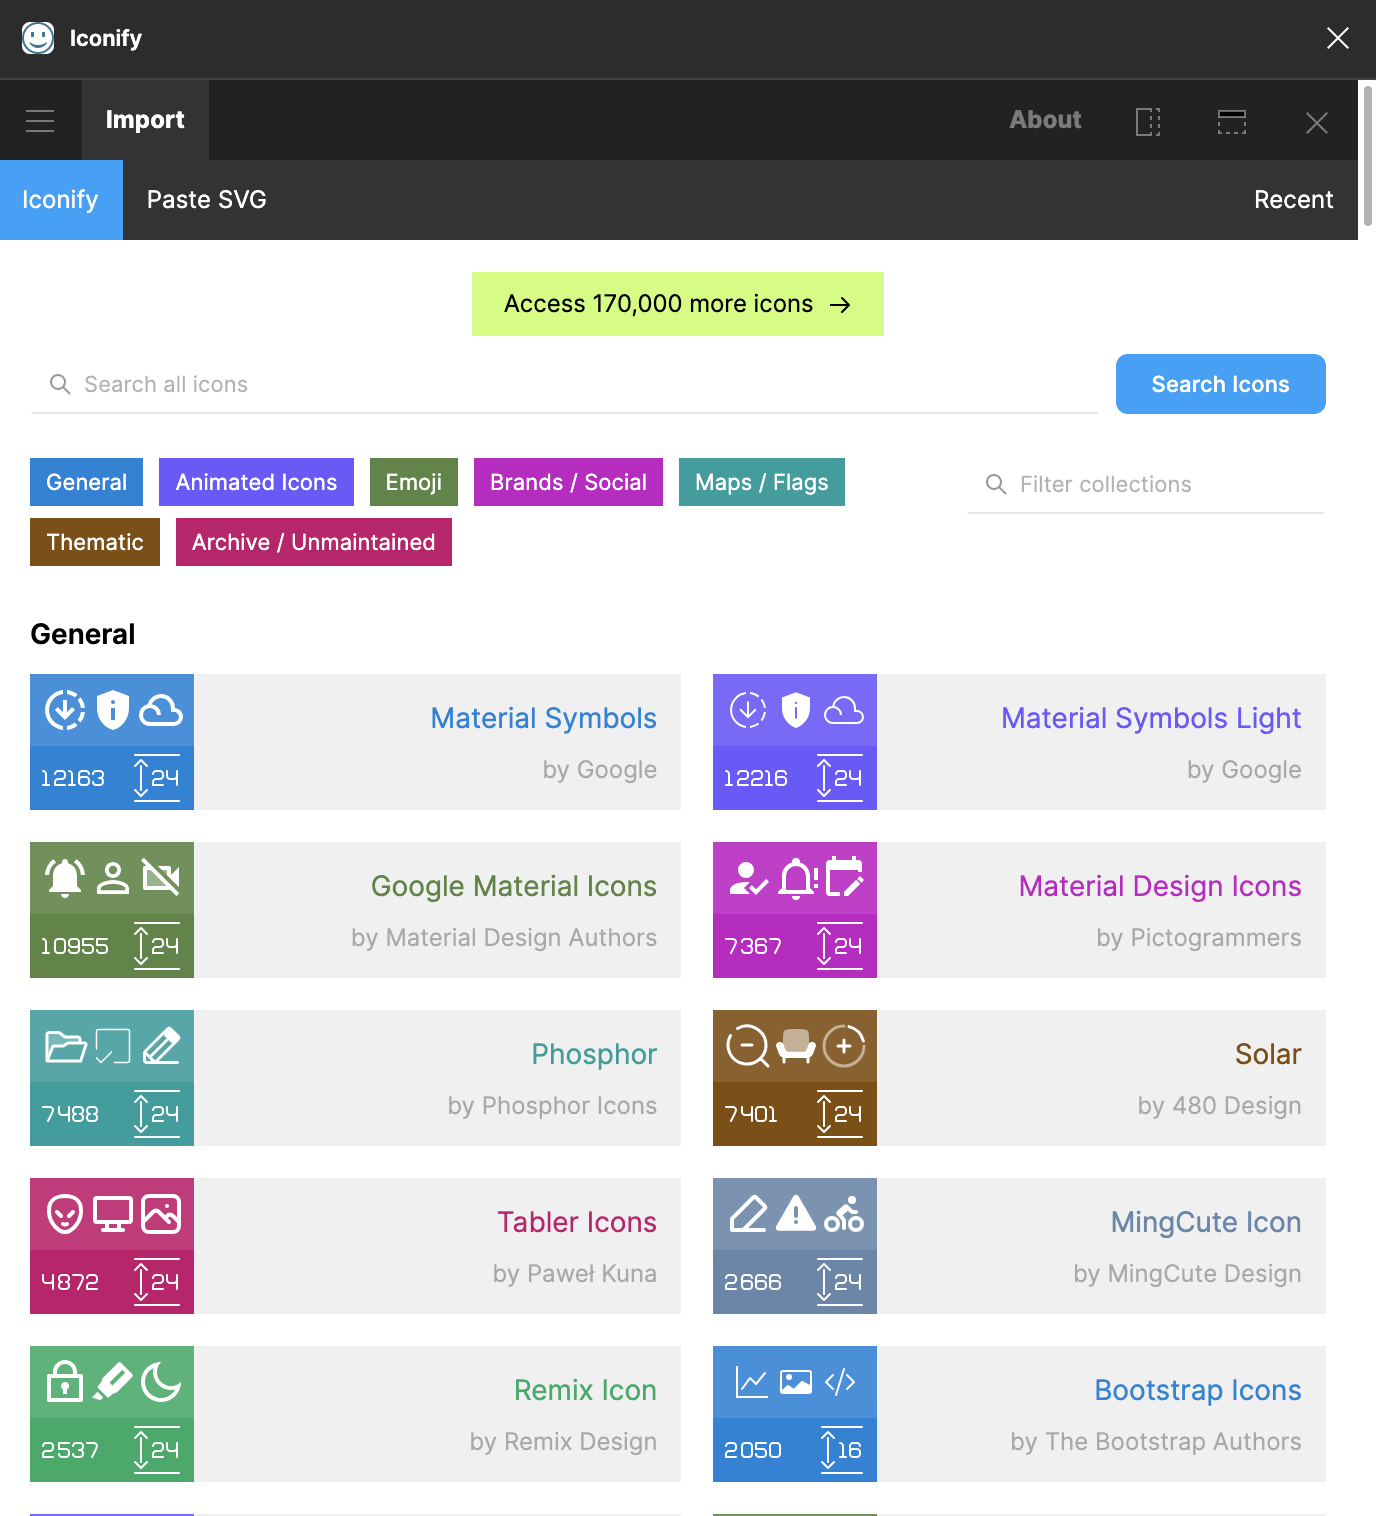
Task: Click 'by MingCute Design' author text
Action: point(1187,1273)
